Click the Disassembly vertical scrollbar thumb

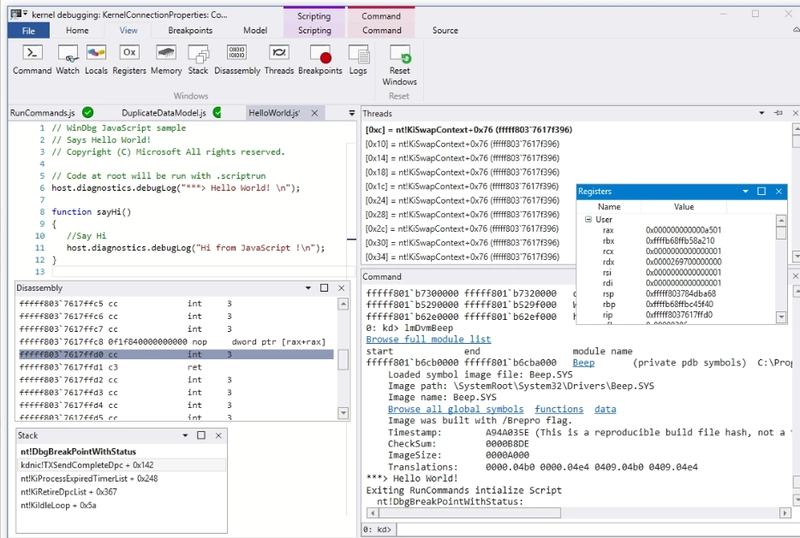coord(343,359)
